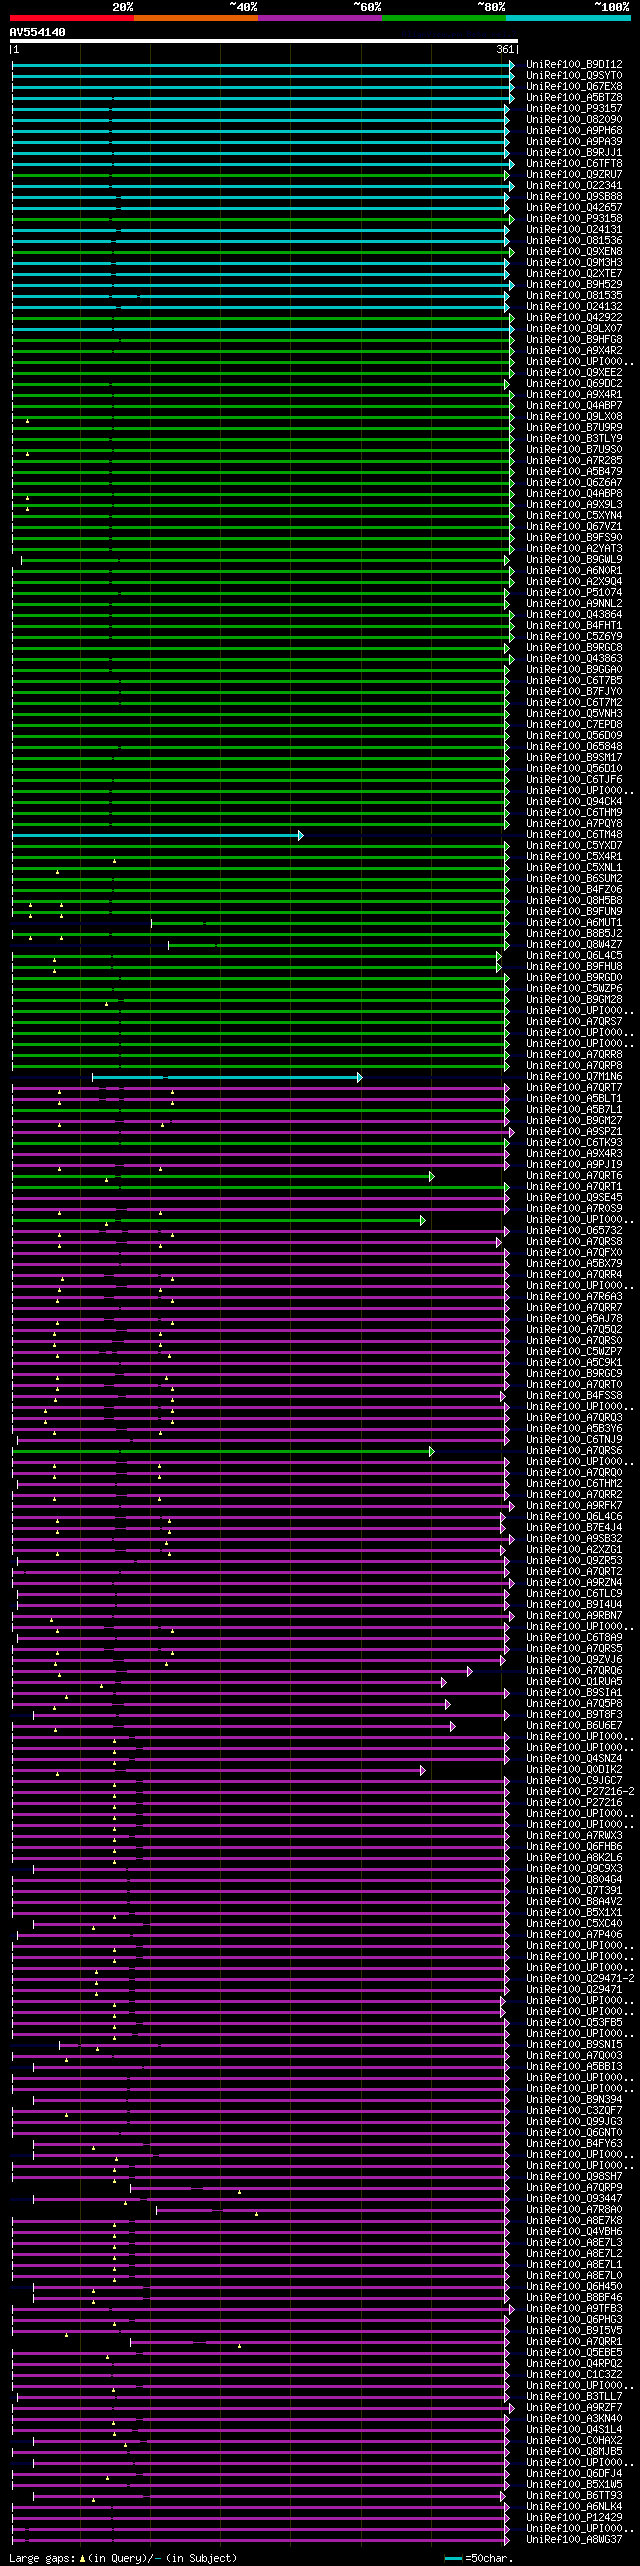
Task: Open hit UniRef100_P93157
Action: pos(574,108)
